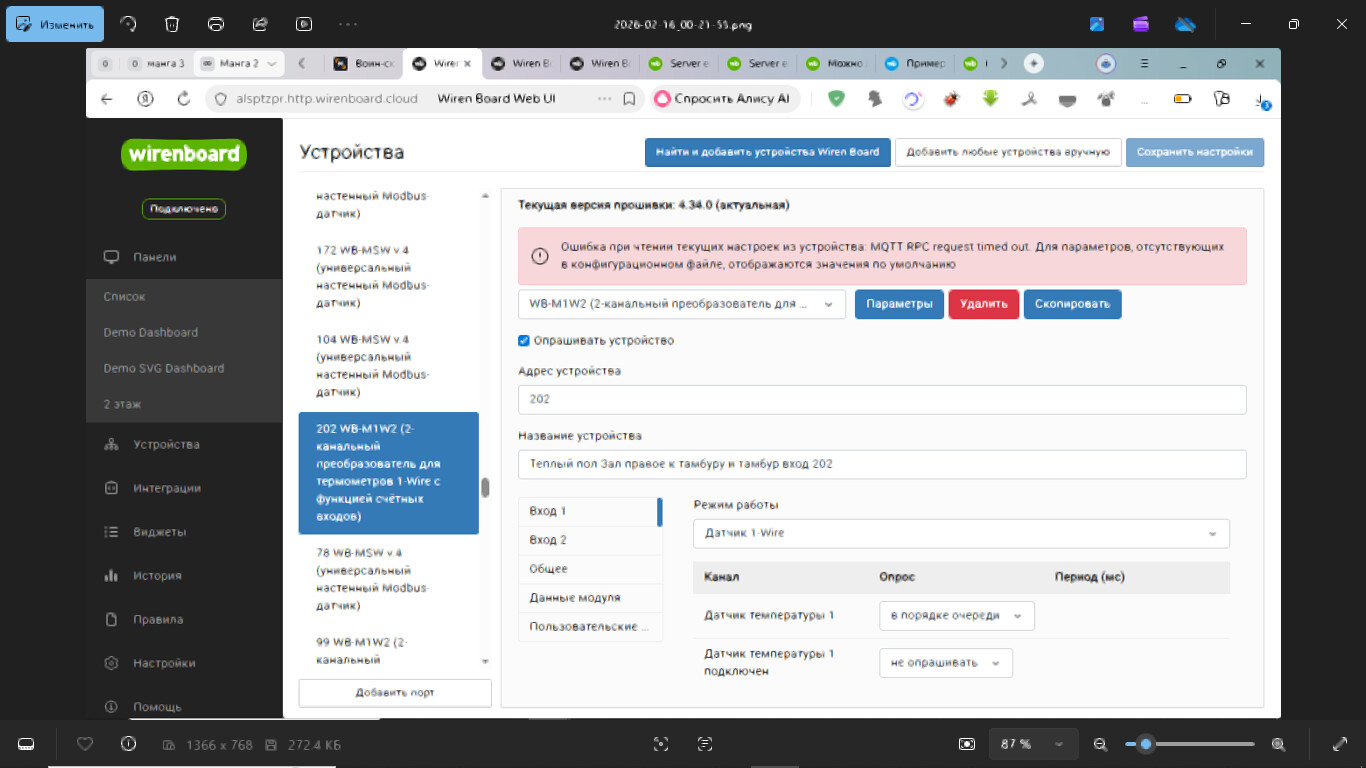This screenshot has height=768, width=1366.
Task: Toggle the Опрашивать устройство checkbox
Action: coord(524,341)
